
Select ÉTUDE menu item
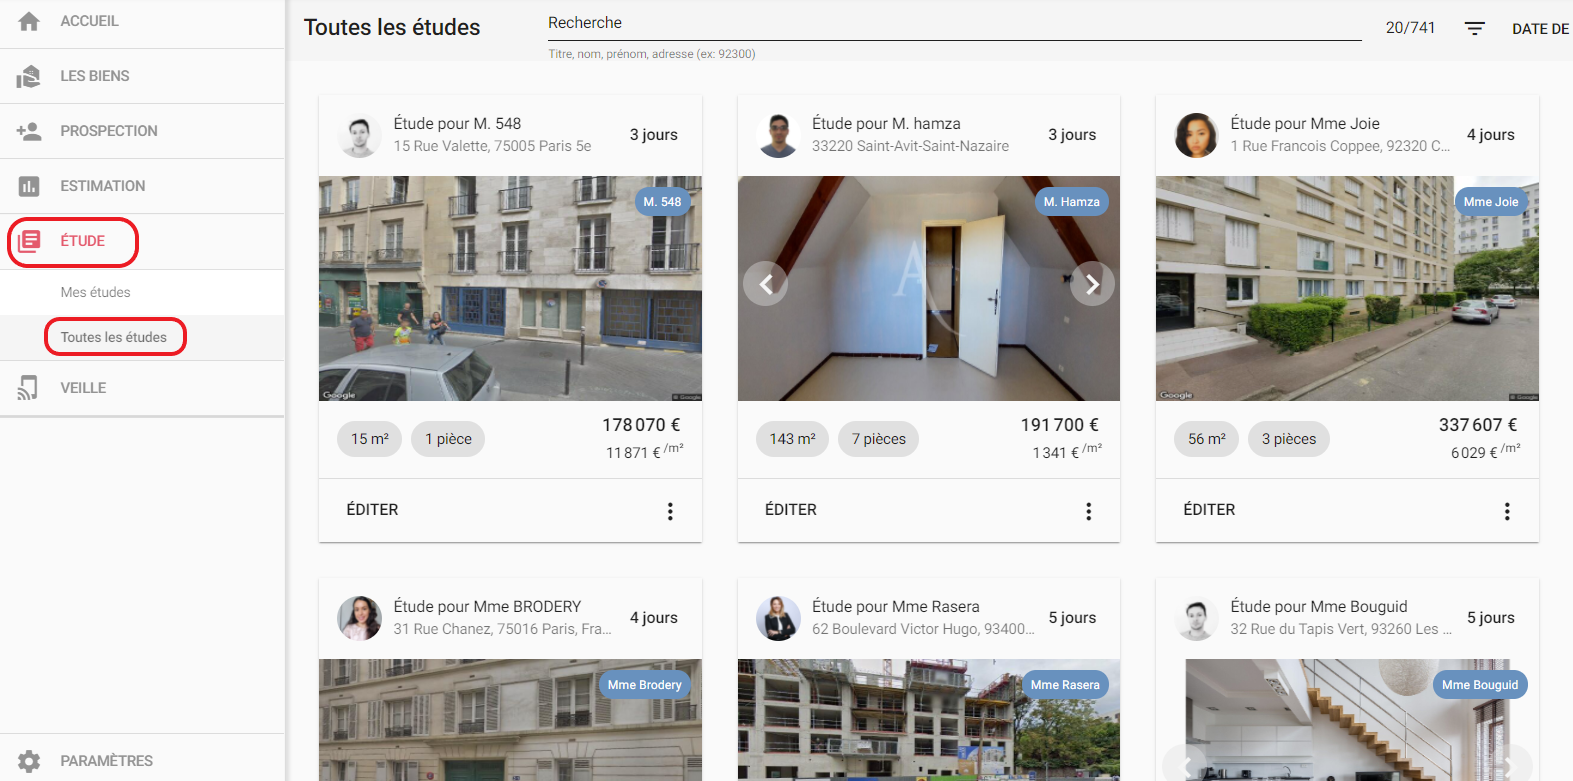[142, 241]
